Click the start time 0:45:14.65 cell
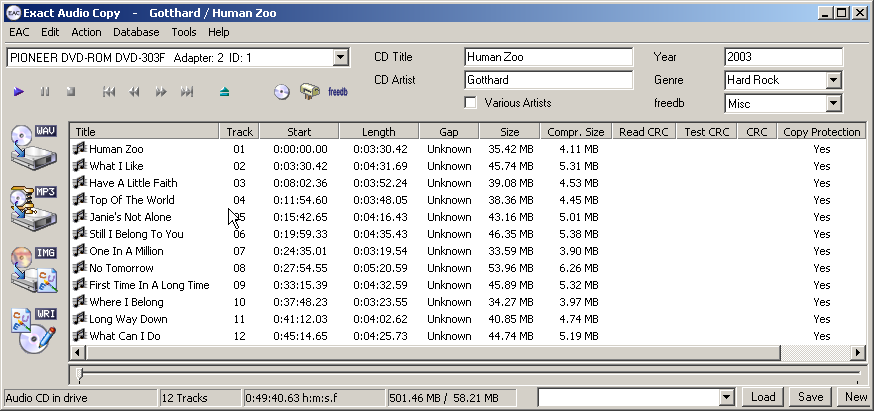 click(300, 336)
